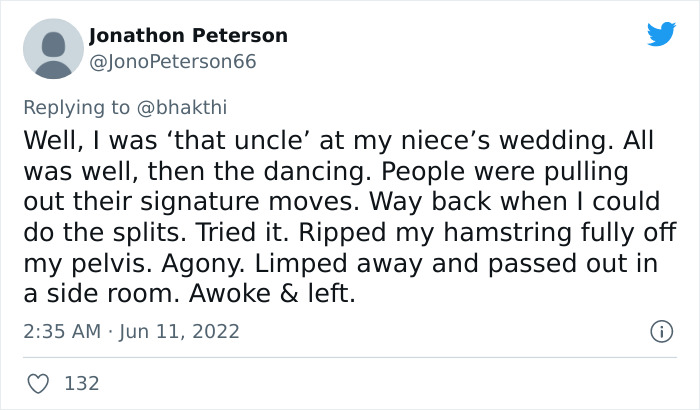700x410 pixels.
Task: Open Jonathon Peterson's profile avatar
Action: [x=52, y=48]
